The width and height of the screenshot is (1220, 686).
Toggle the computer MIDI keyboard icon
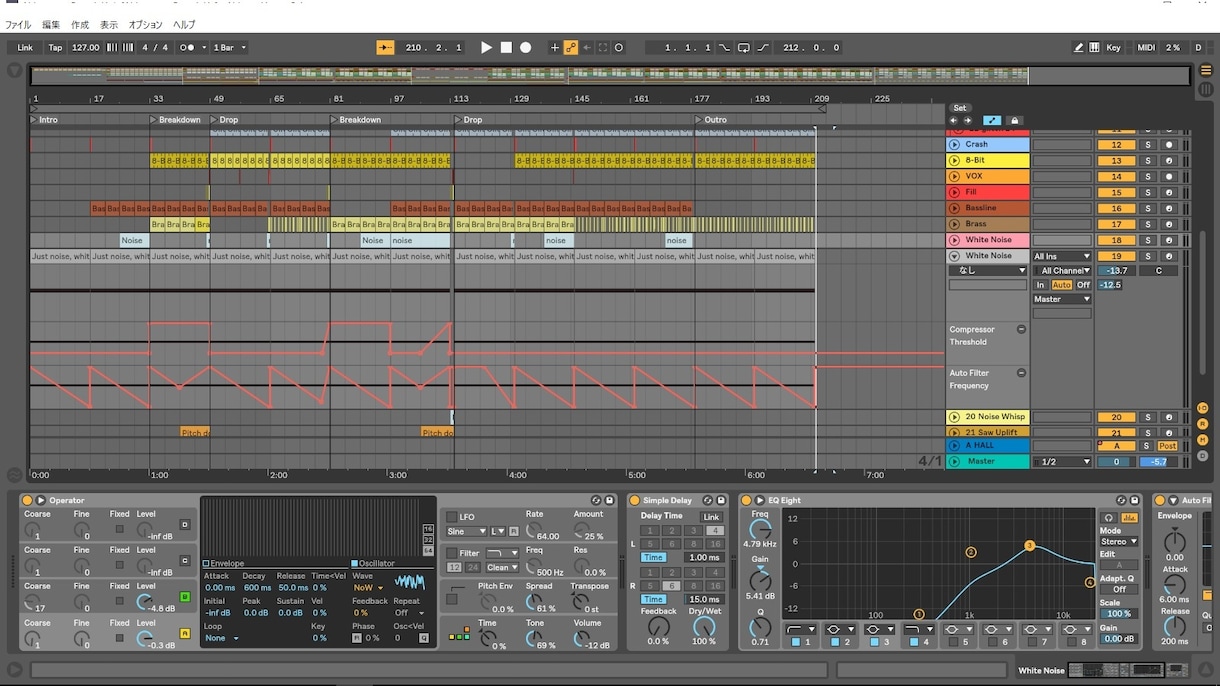[x=1094, y=47]
